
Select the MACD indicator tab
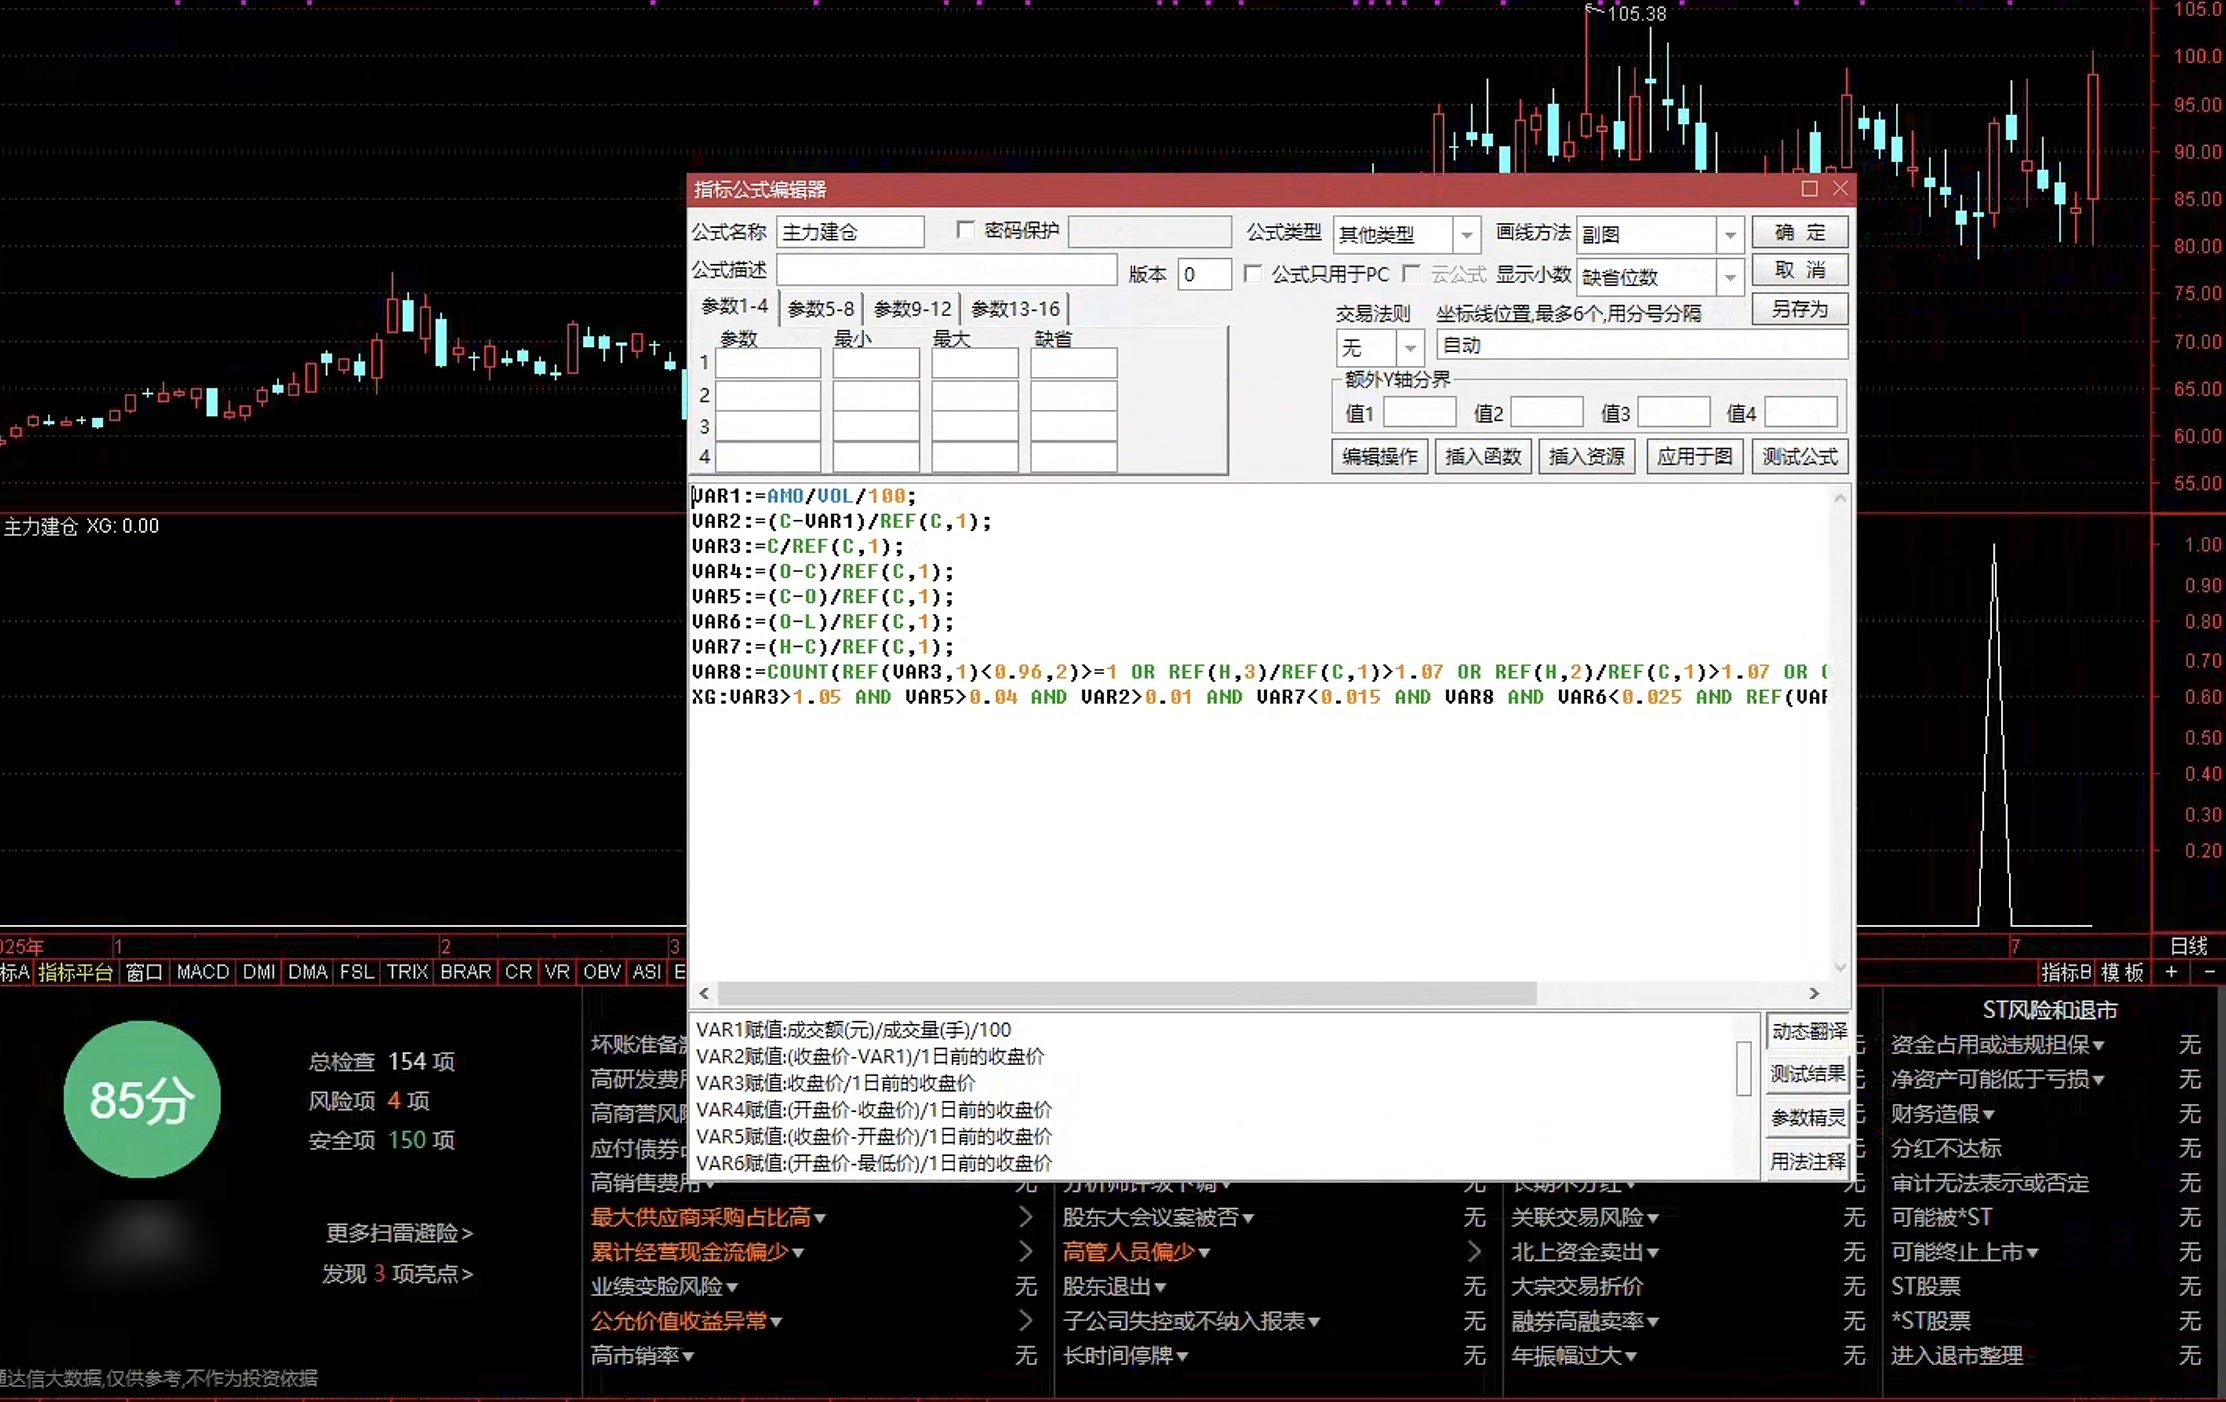pos(203,972)
